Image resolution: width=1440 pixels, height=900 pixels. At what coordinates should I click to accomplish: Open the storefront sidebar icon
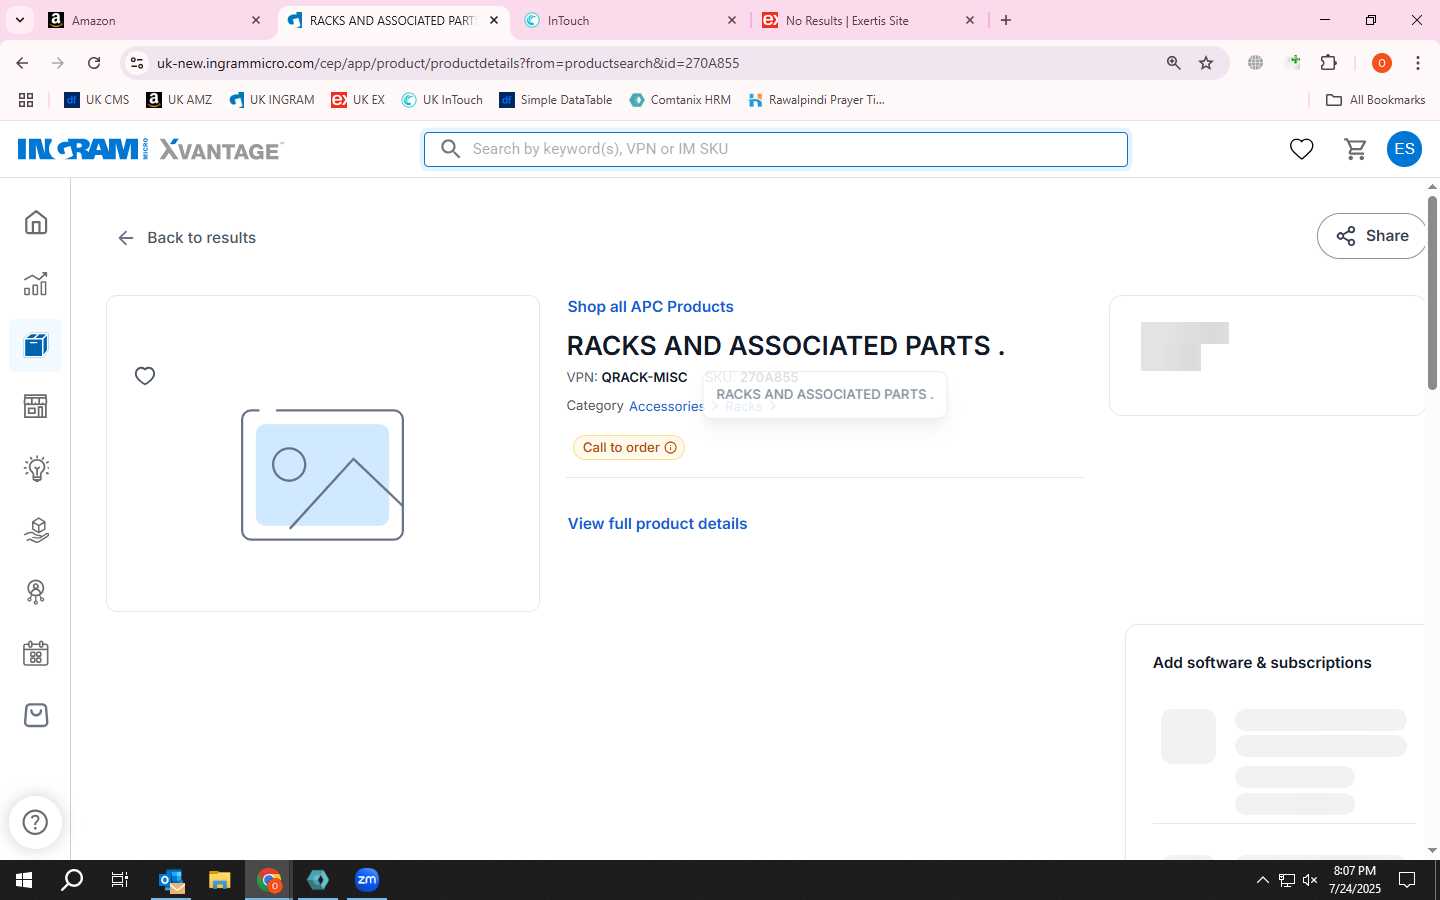pos(36,406)
